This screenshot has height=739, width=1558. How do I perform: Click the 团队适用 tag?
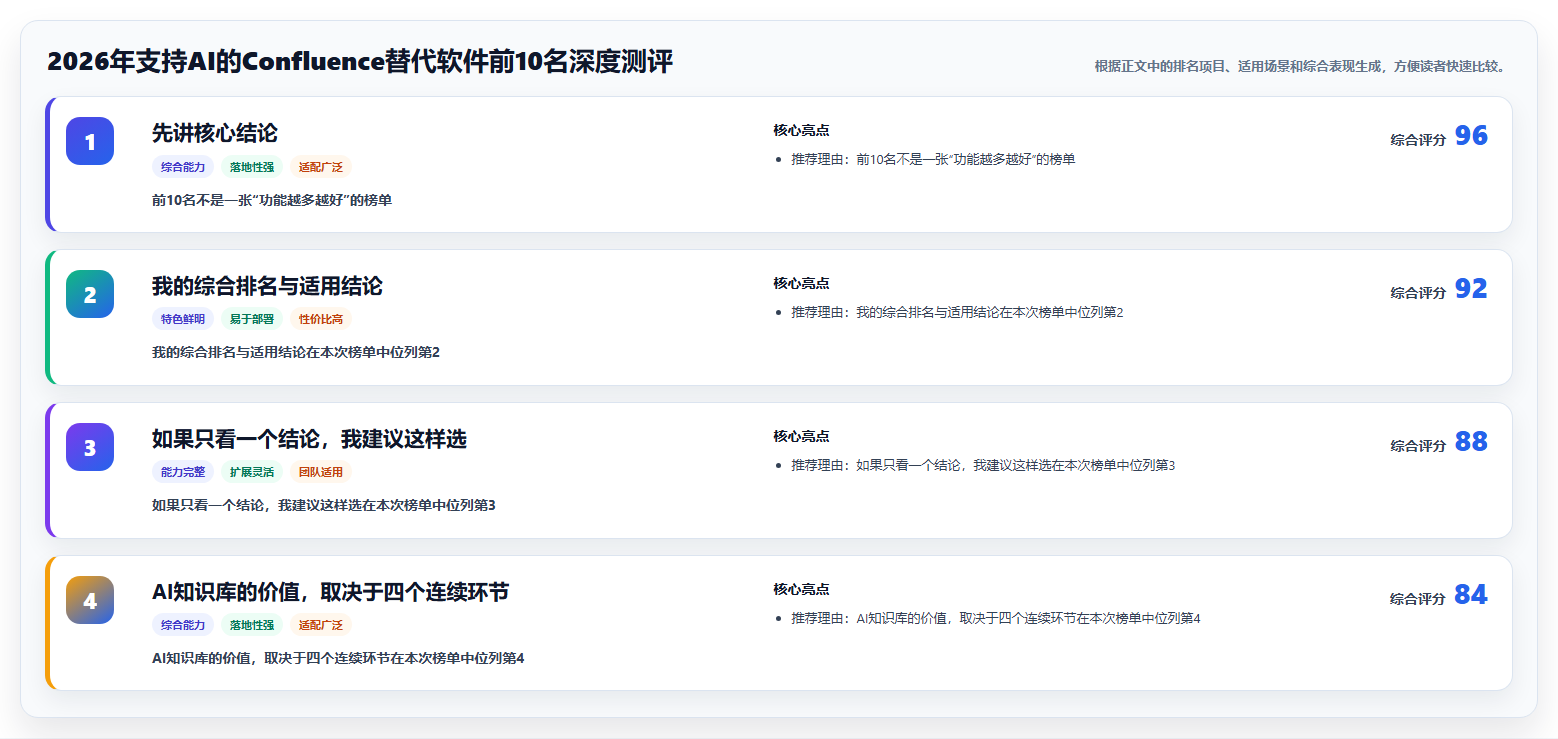pyautogui.click(x=321, y=473)
